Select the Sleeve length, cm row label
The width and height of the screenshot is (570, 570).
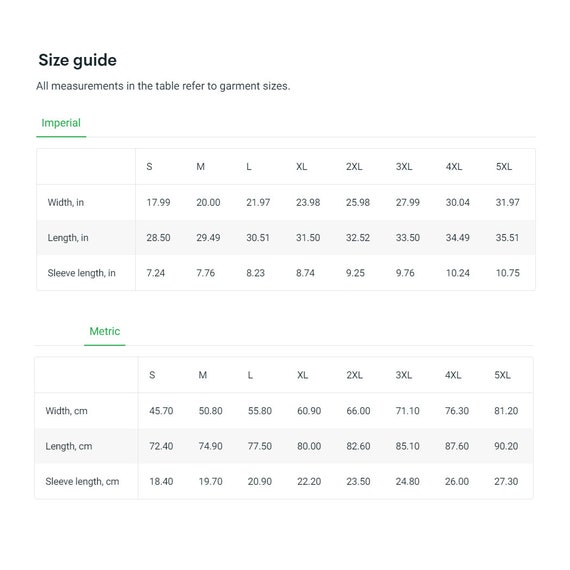[x=82, y=481]
